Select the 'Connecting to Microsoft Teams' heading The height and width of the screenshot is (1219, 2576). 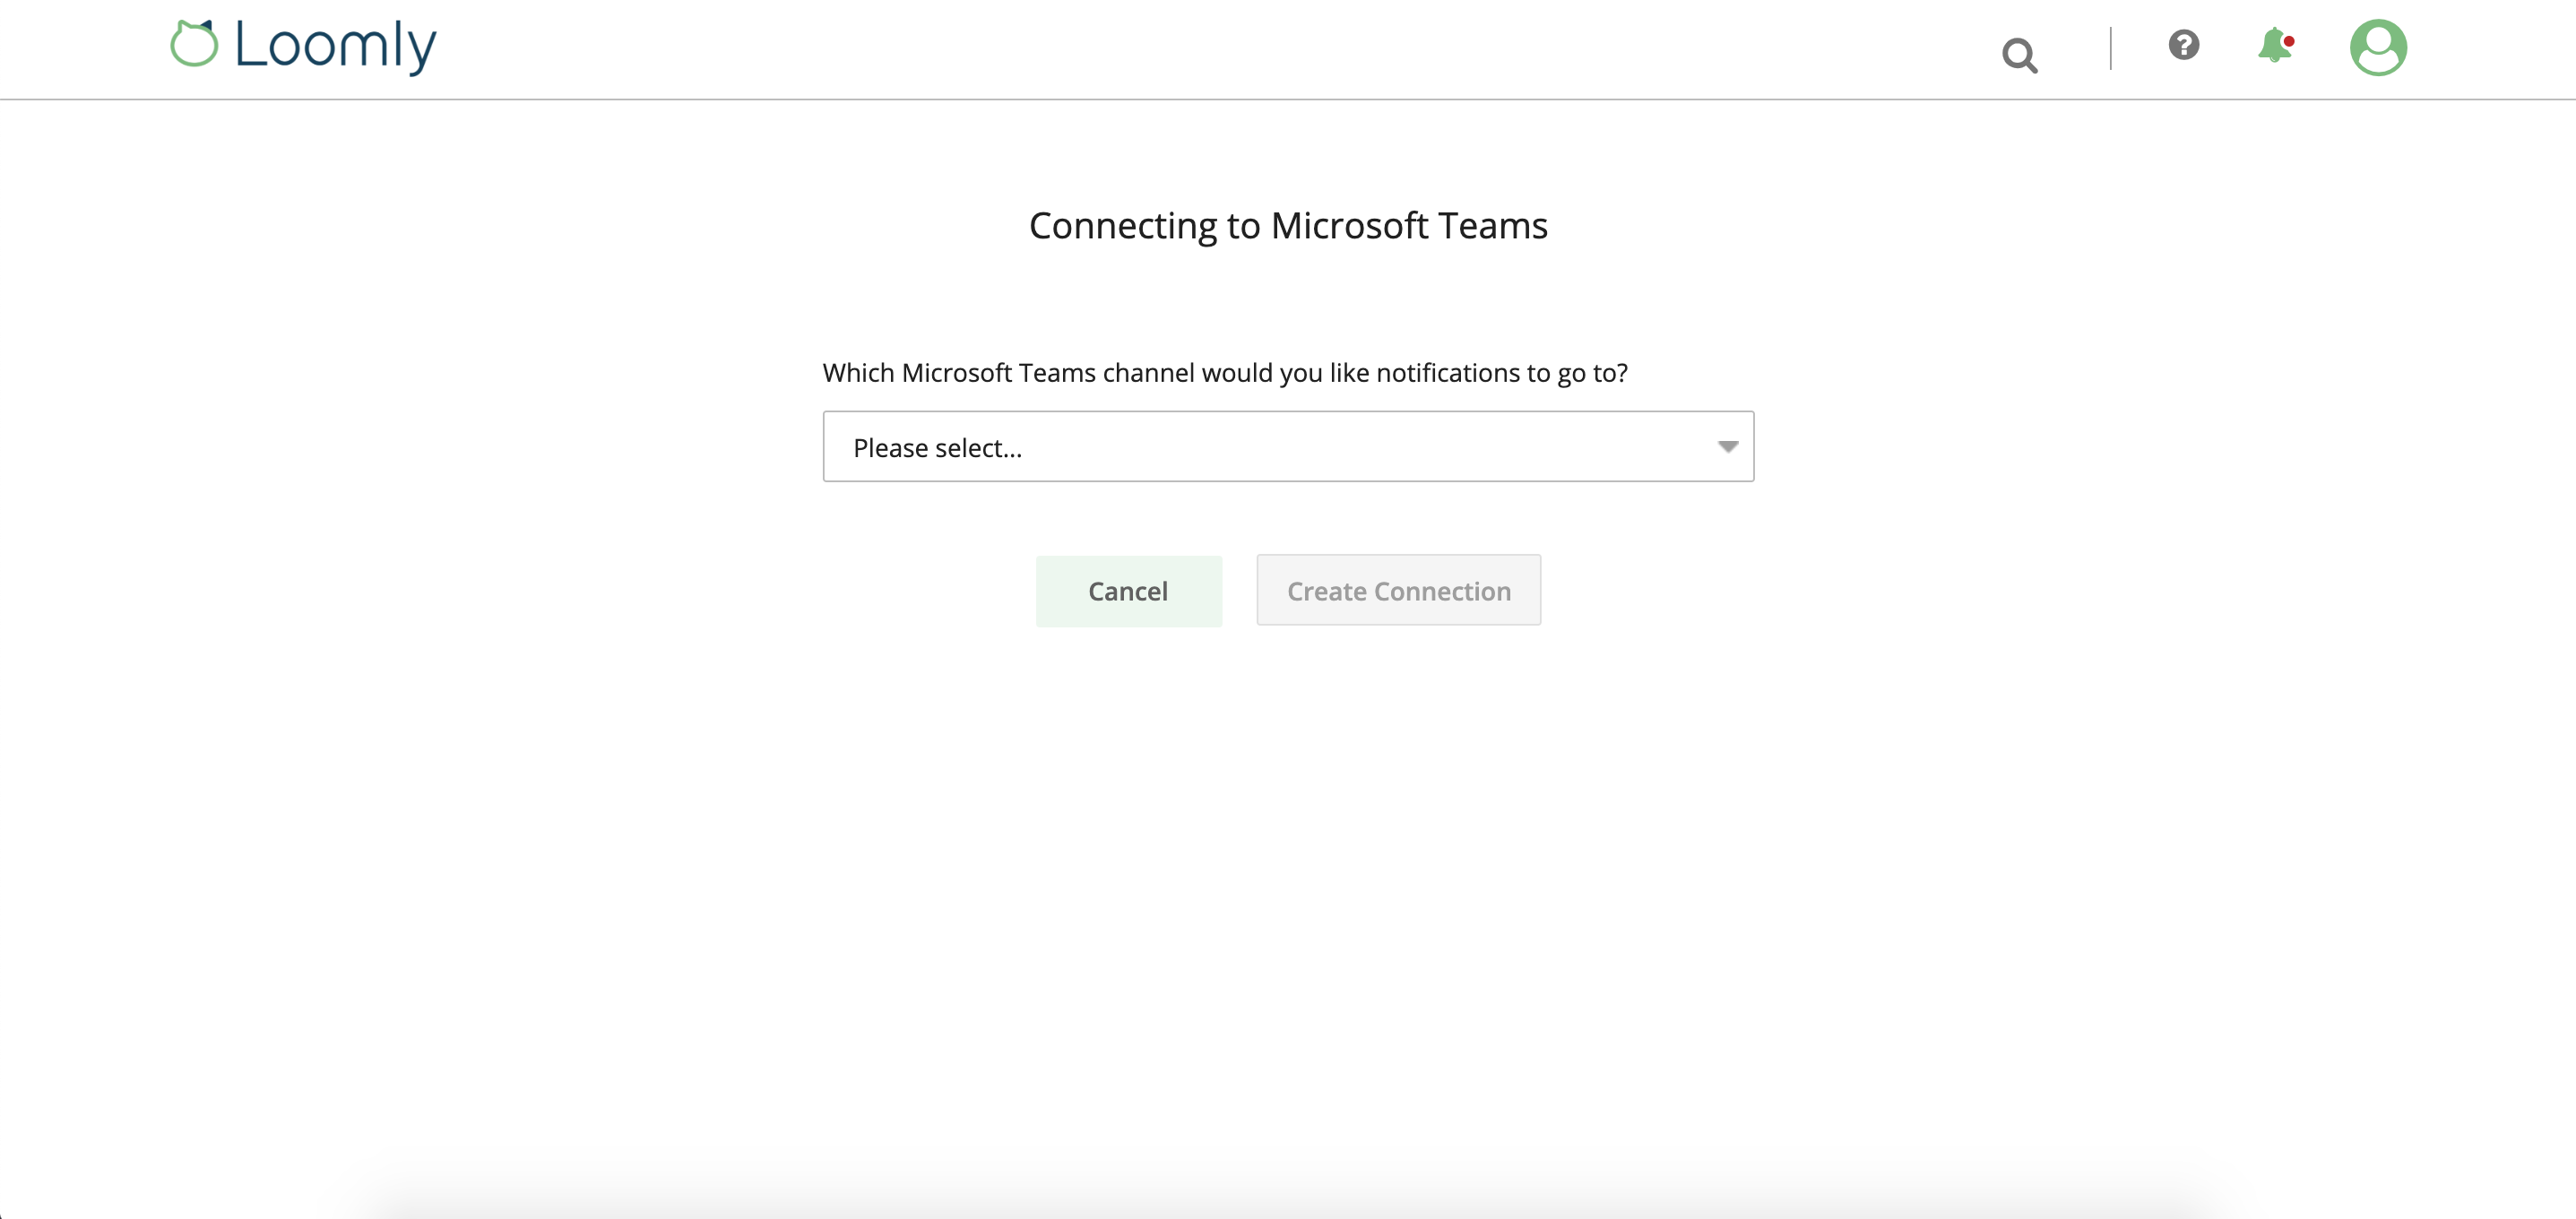coord(1287,226)
